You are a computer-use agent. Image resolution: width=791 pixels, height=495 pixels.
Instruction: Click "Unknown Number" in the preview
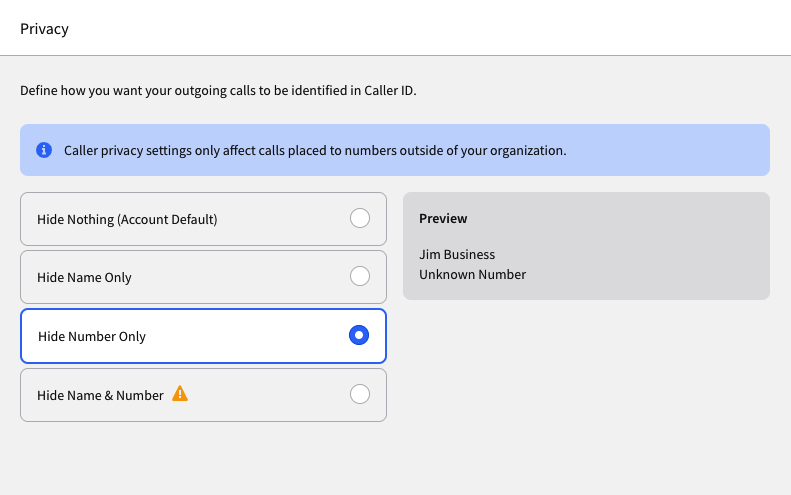point(472,274)
